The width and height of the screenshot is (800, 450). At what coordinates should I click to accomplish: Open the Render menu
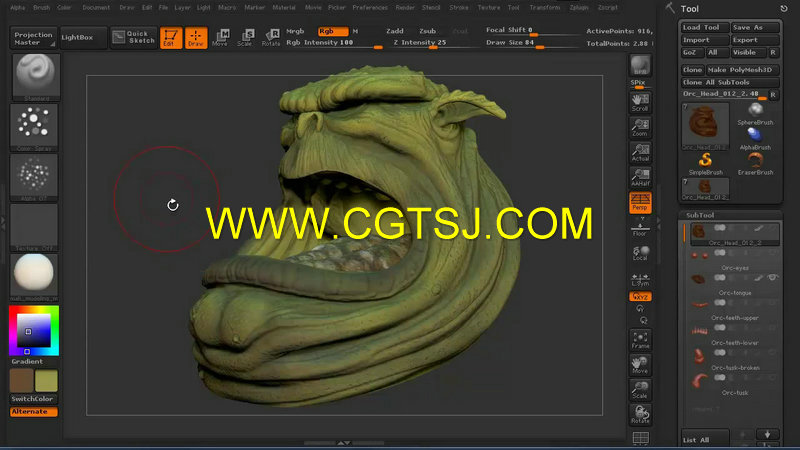click(405, 8)
